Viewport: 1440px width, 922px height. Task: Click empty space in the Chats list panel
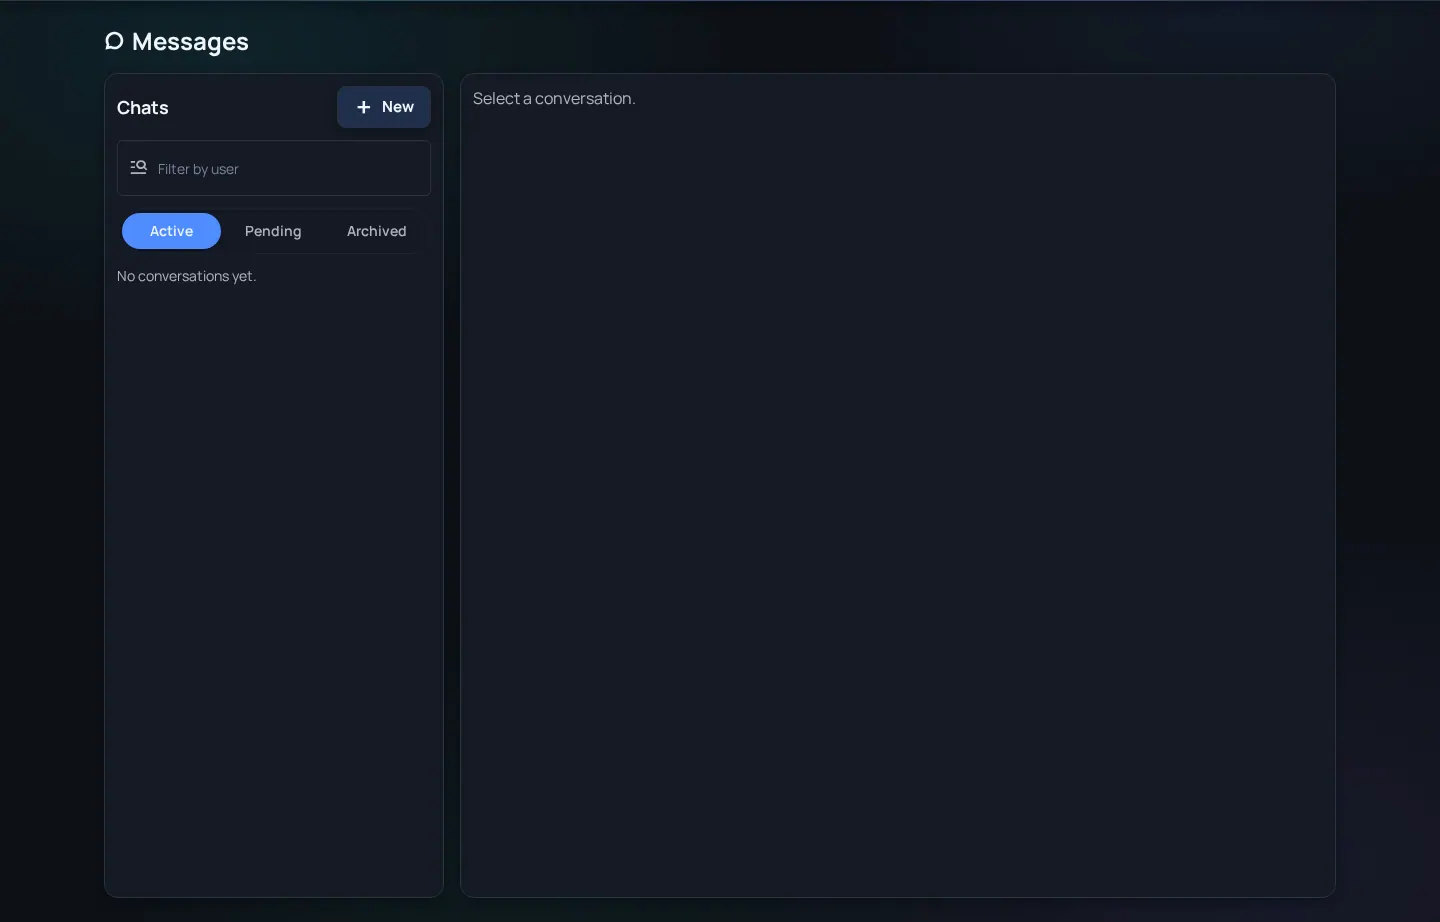pyautogui.click(x=274, y=590)
